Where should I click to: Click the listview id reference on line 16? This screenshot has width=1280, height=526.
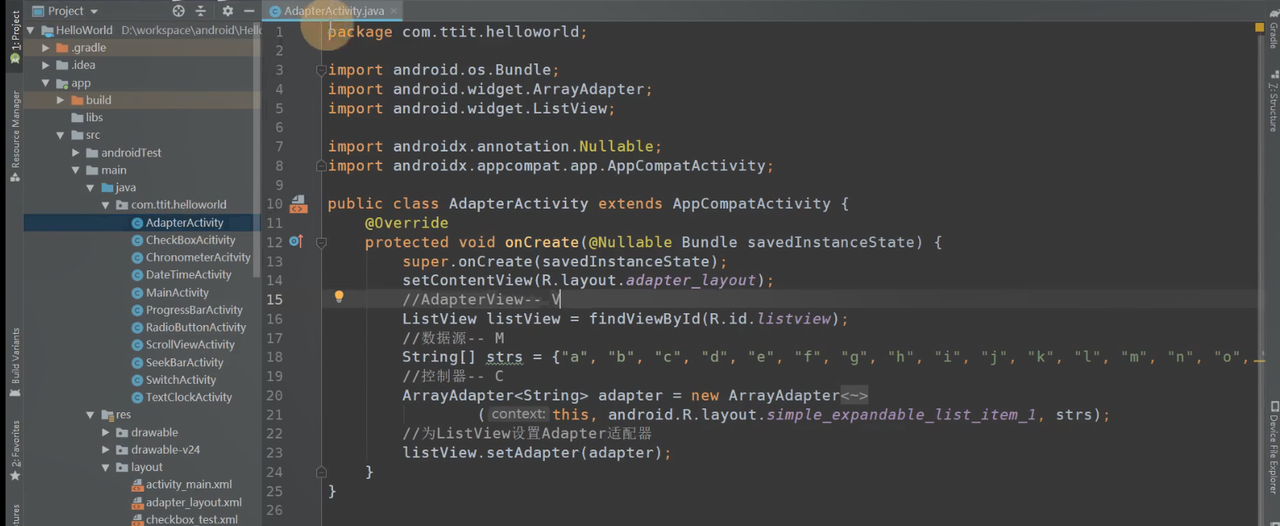click(x=794, y=319)
